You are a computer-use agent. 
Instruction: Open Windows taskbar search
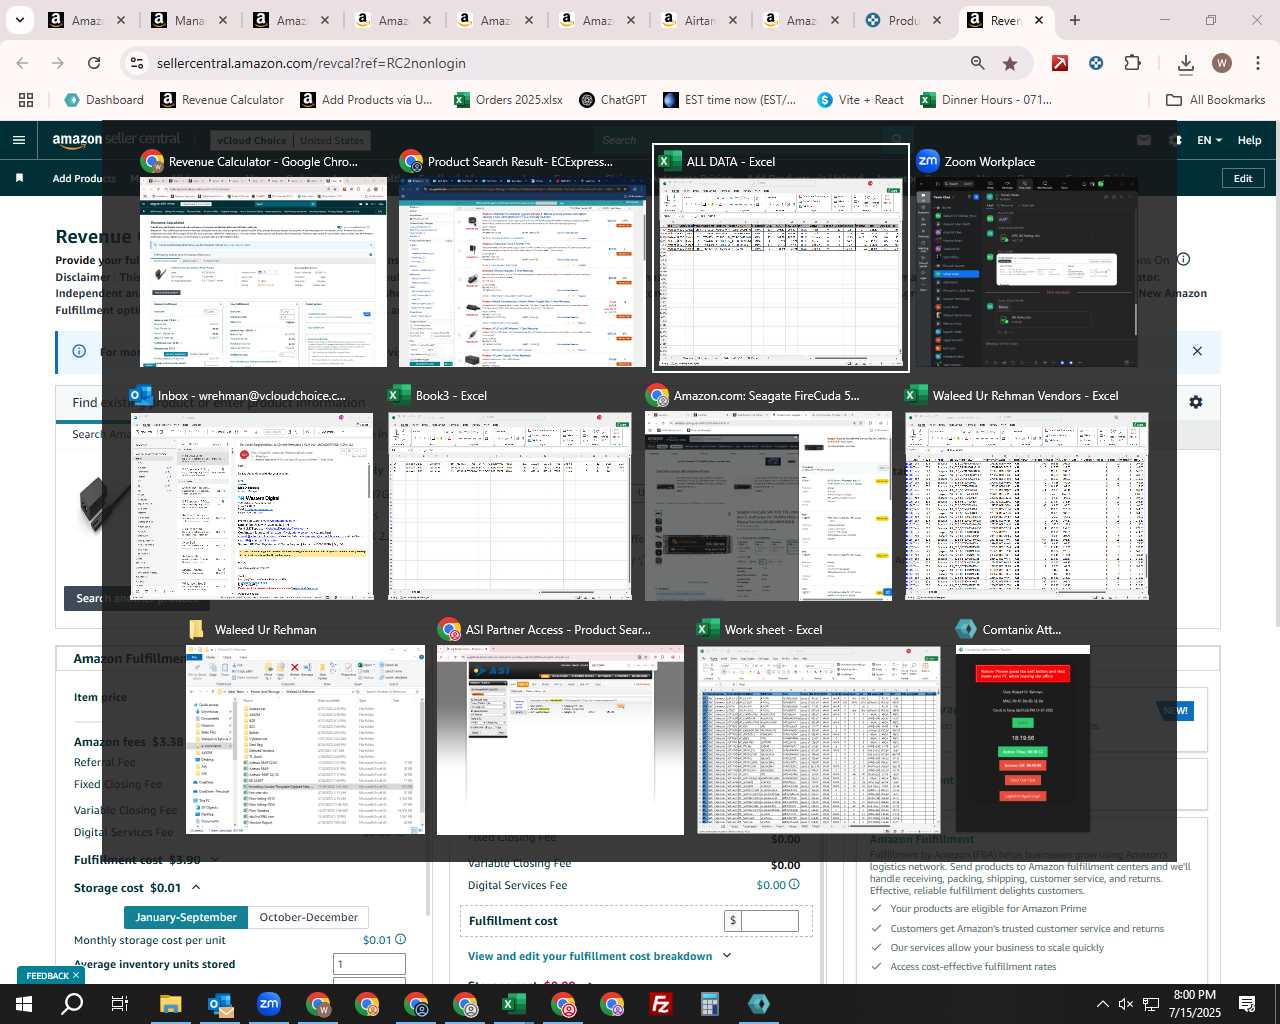pos(72,1004)
